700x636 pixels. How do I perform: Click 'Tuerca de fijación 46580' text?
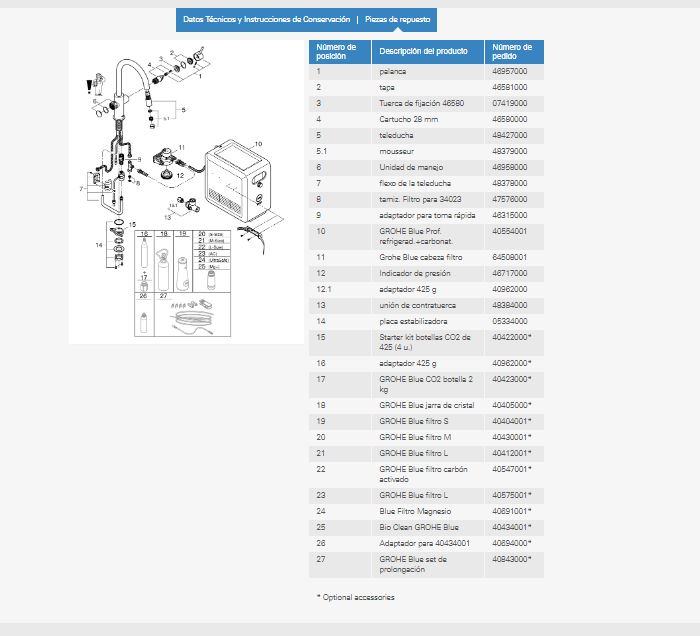(421, 104)
